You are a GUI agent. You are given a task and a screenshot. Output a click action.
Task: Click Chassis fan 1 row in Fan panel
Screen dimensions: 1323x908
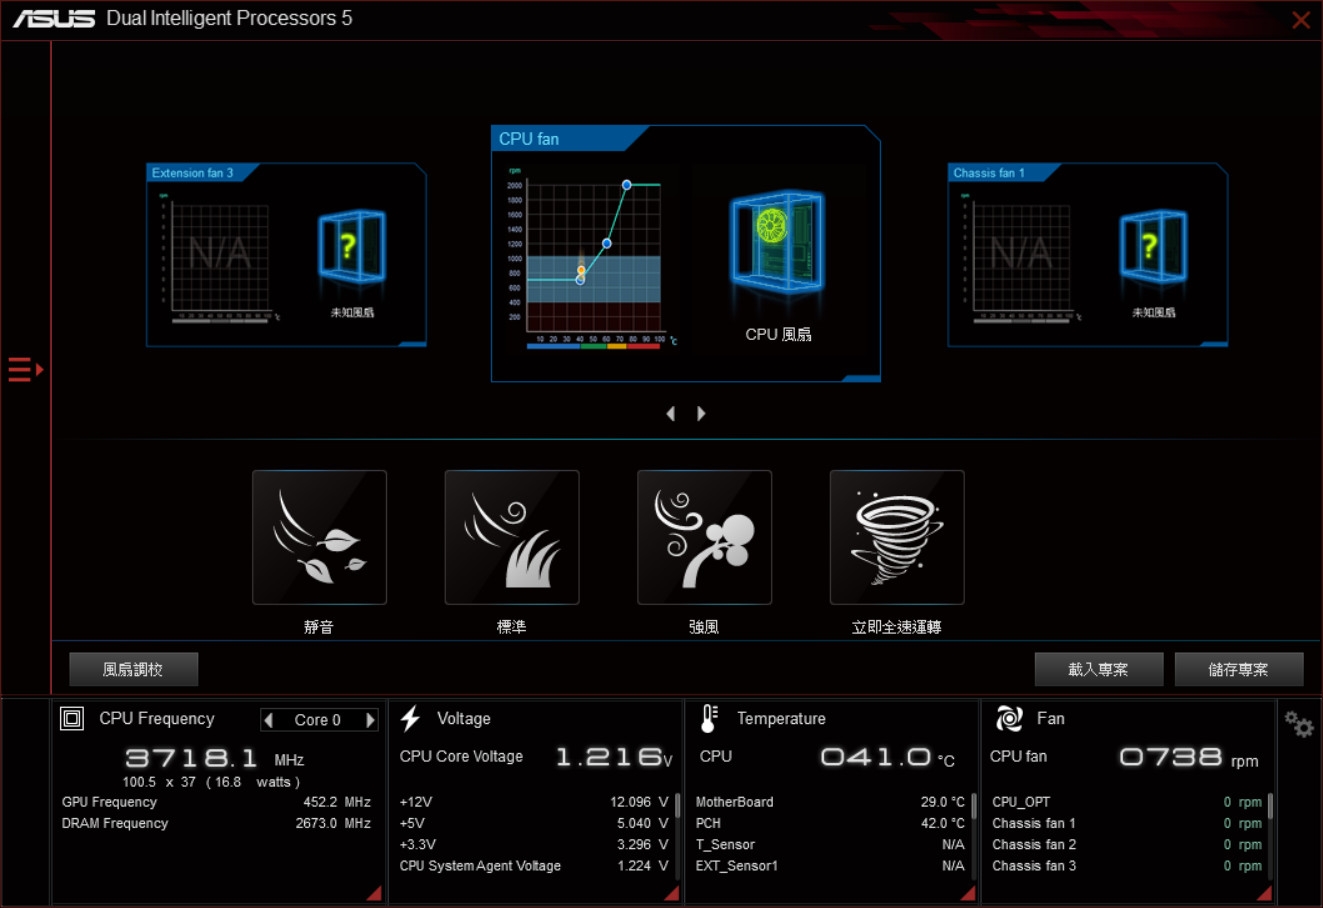(x=1127, y=823)
